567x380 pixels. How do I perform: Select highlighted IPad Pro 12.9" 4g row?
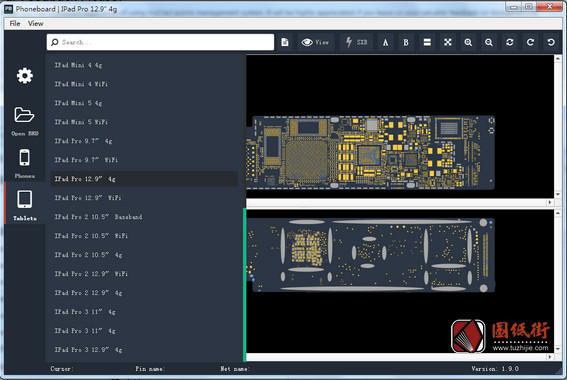tap(144, 179)
